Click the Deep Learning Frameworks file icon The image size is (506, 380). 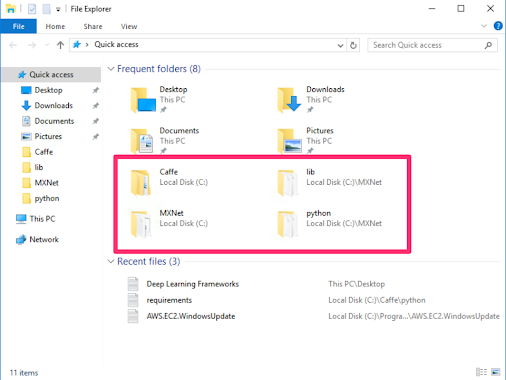coord(133,284)
